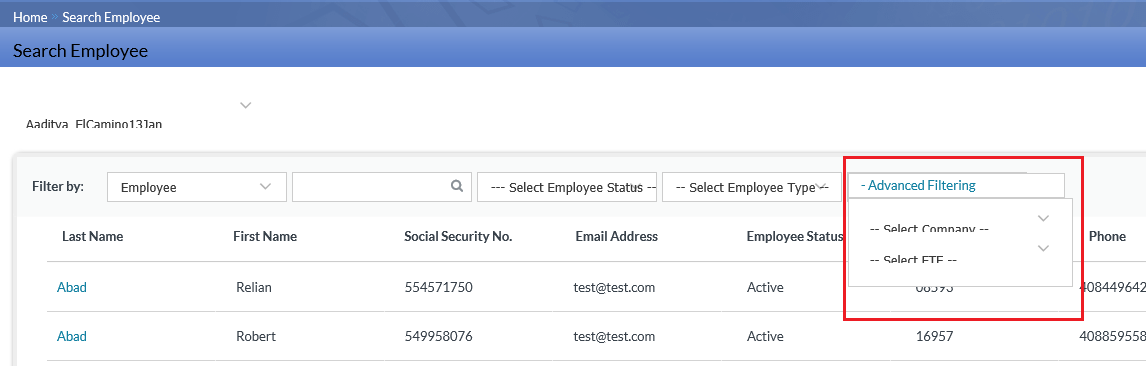This screenshot has width=1146, height=366.
Task: Sort by Employee Status column header
Action: tap(795, 236)
